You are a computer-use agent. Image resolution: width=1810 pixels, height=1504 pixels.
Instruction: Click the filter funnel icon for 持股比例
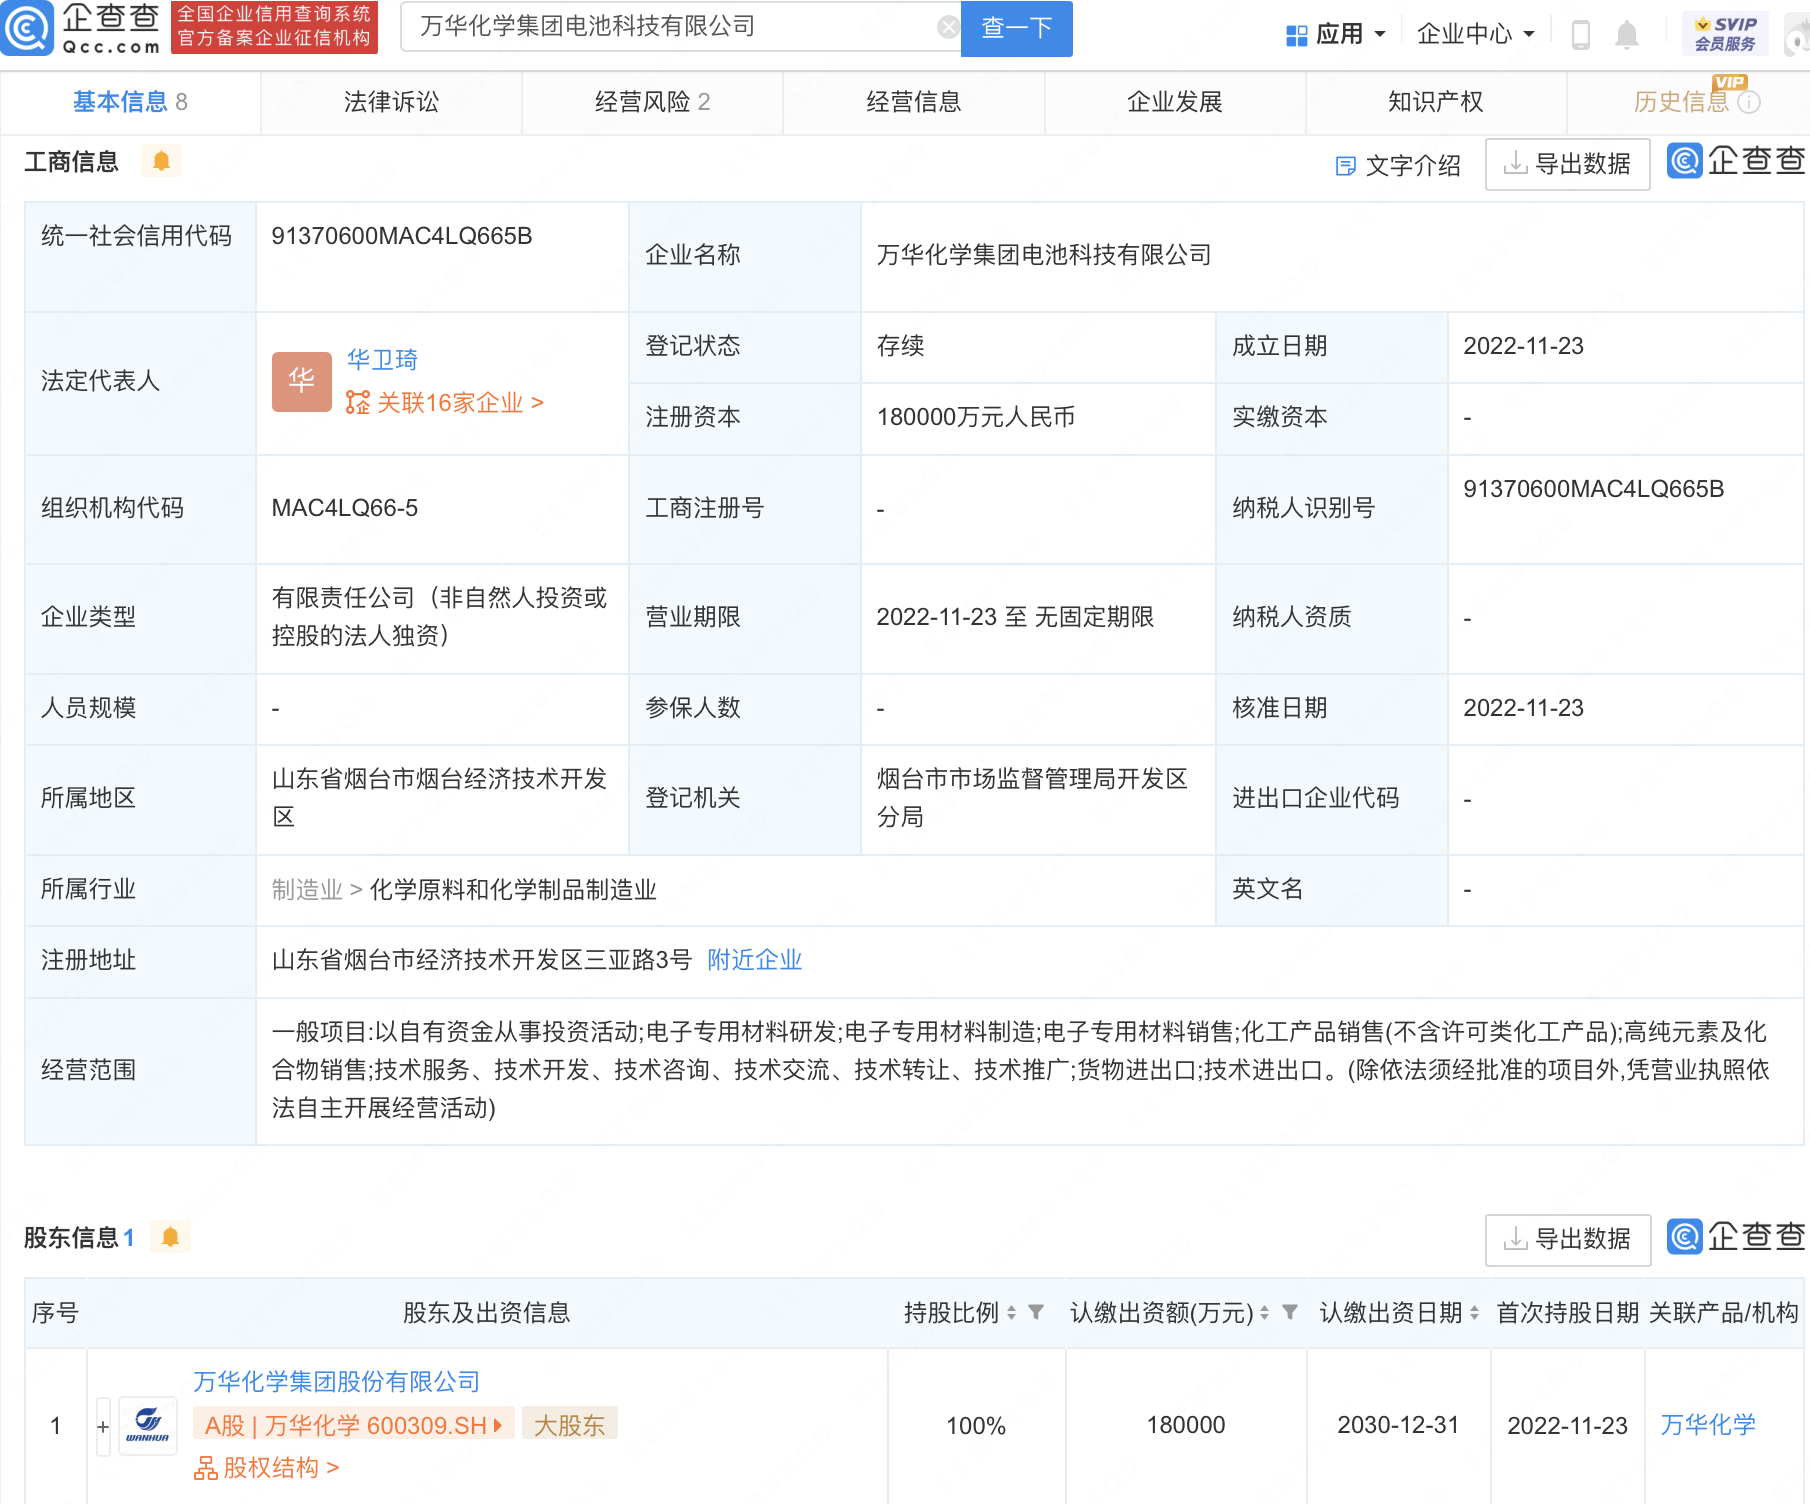click(1036, 1312)
